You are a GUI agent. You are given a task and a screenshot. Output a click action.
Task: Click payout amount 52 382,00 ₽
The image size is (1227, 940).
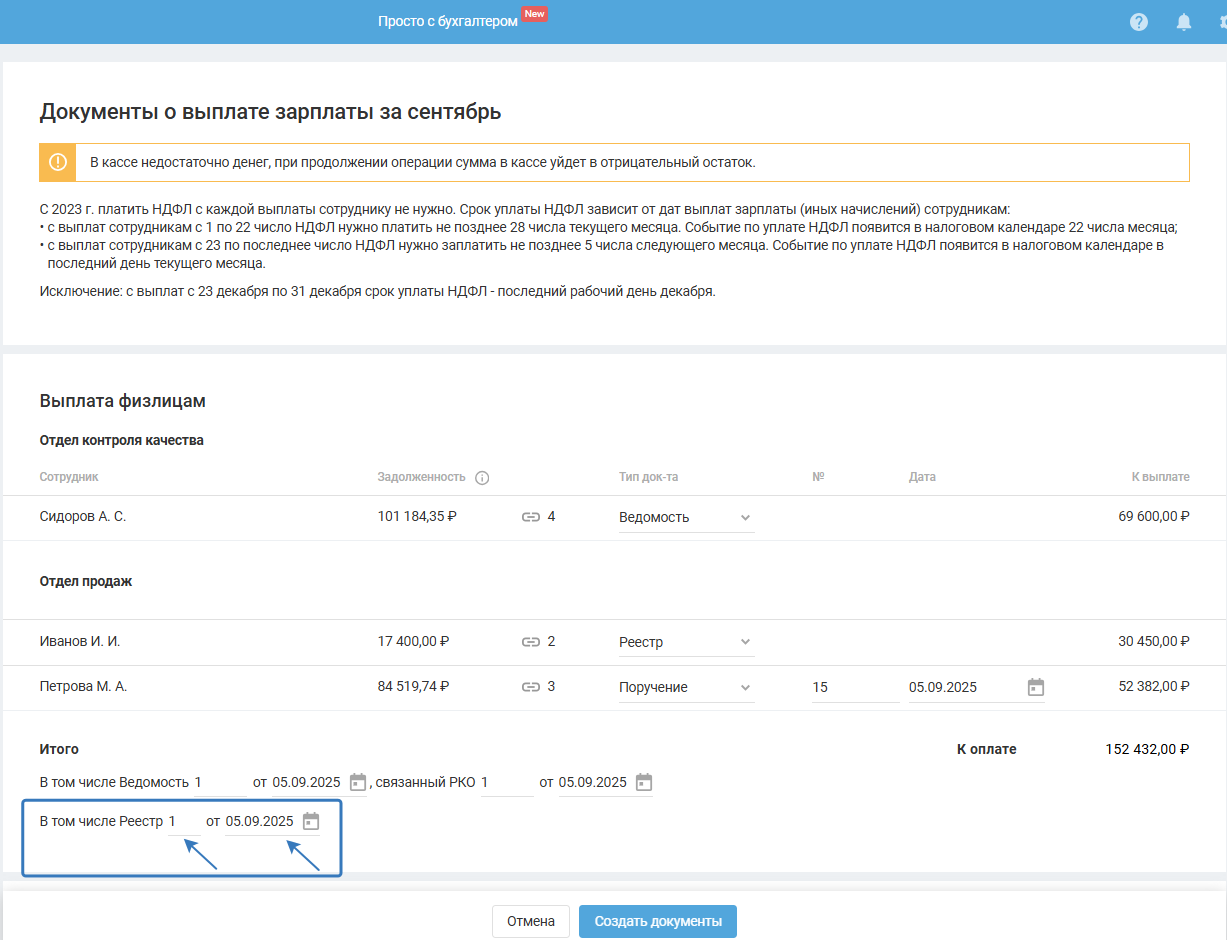1154,687
